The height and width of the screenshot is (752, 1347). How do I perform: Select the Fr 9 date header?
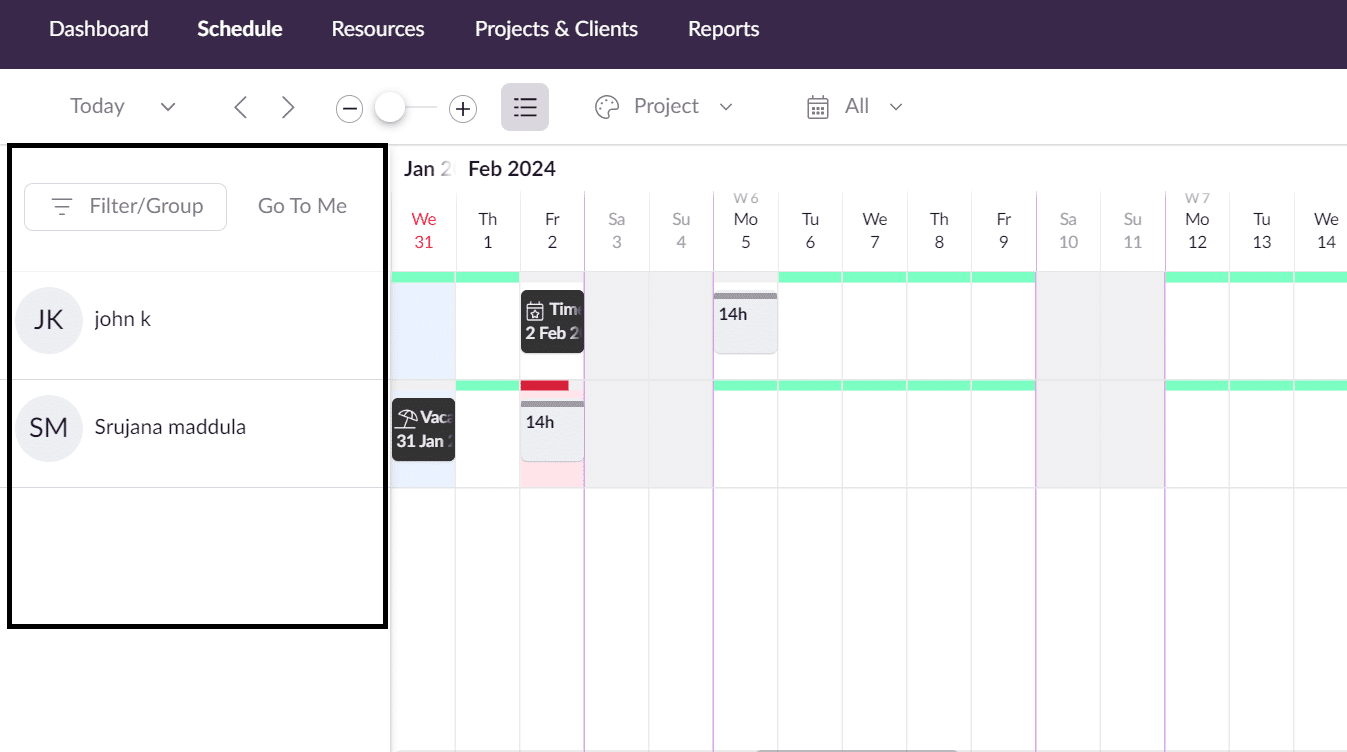click(x=1003, y=230)
